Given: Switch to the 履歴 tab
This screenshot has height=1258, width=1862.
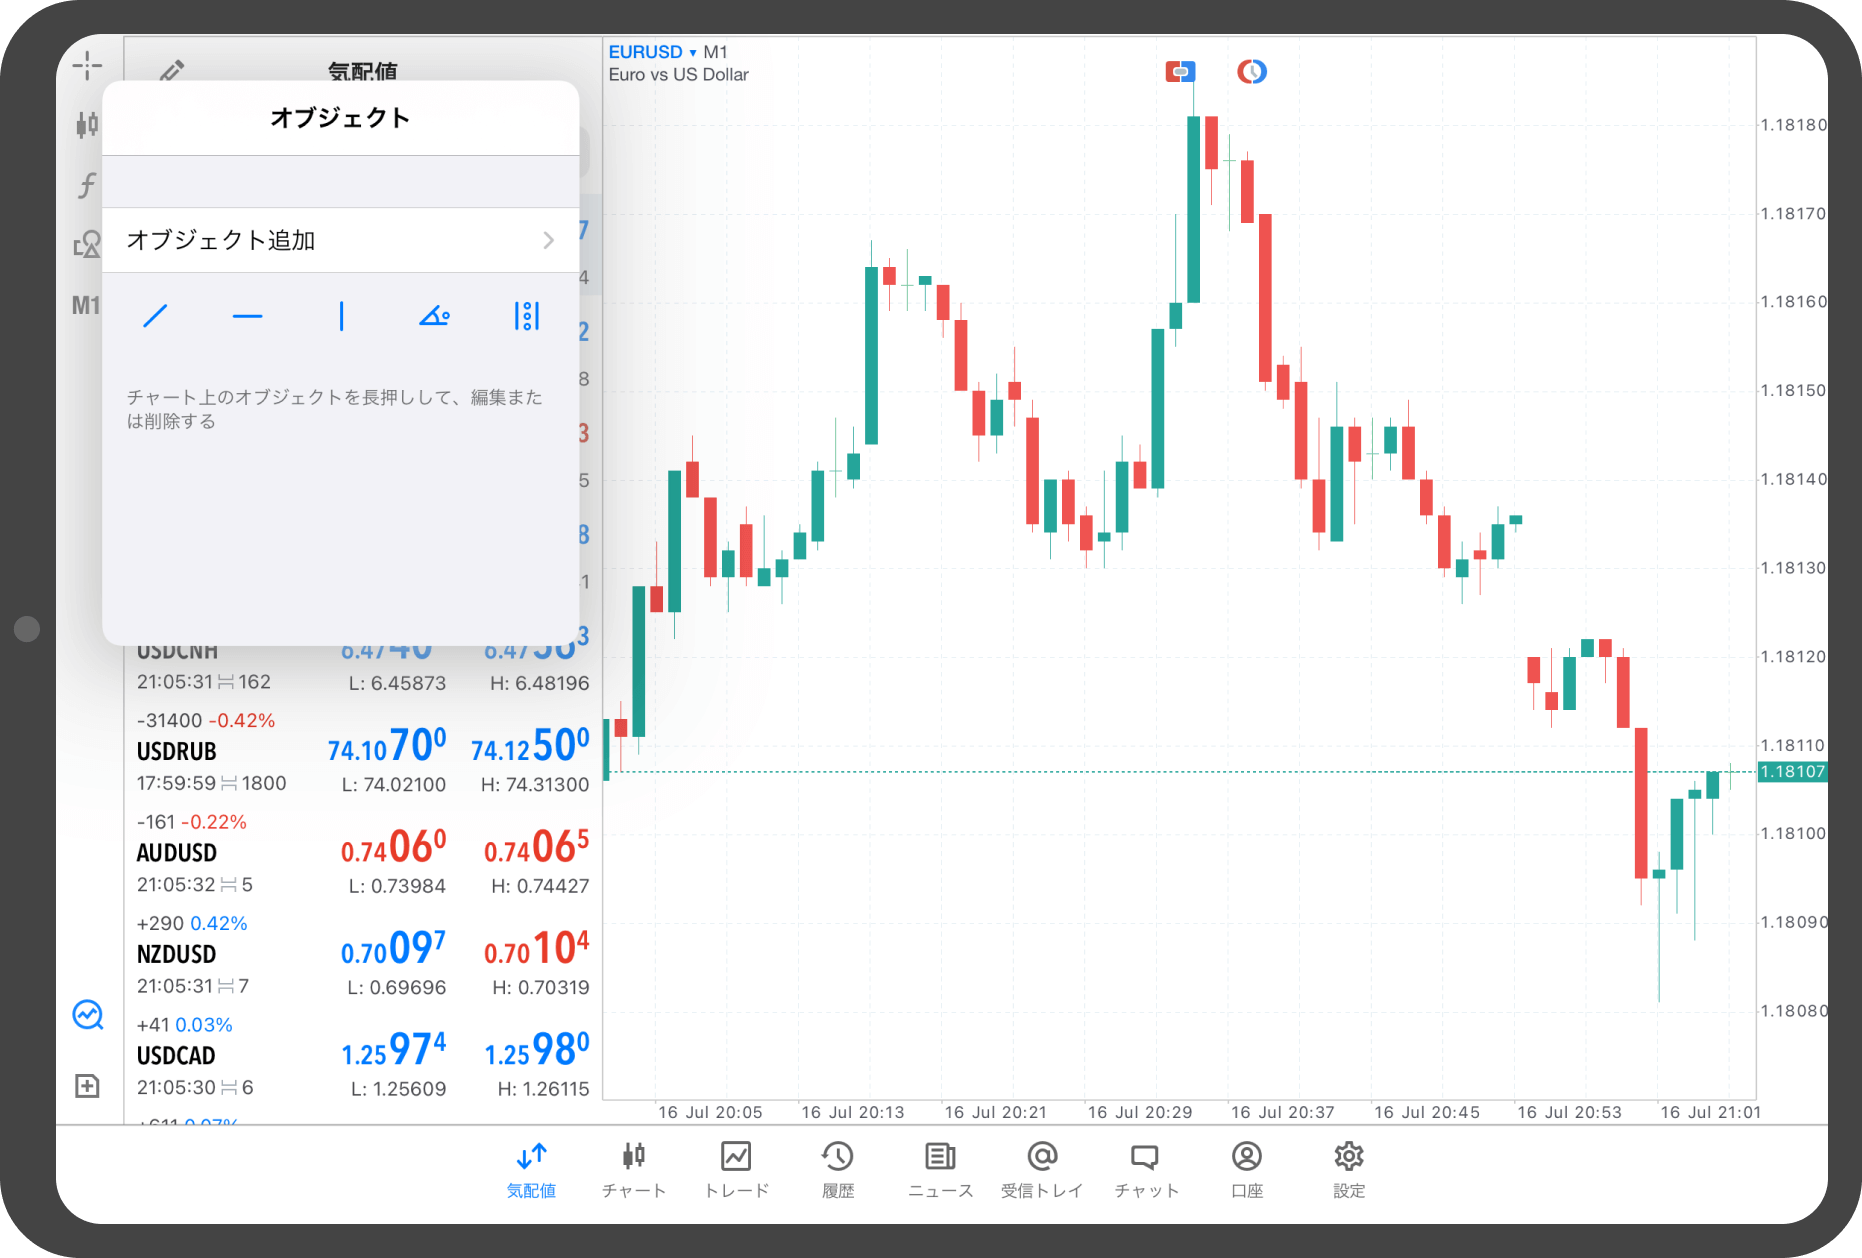Looking at the screenshot, I should [x=838, y=1170].
